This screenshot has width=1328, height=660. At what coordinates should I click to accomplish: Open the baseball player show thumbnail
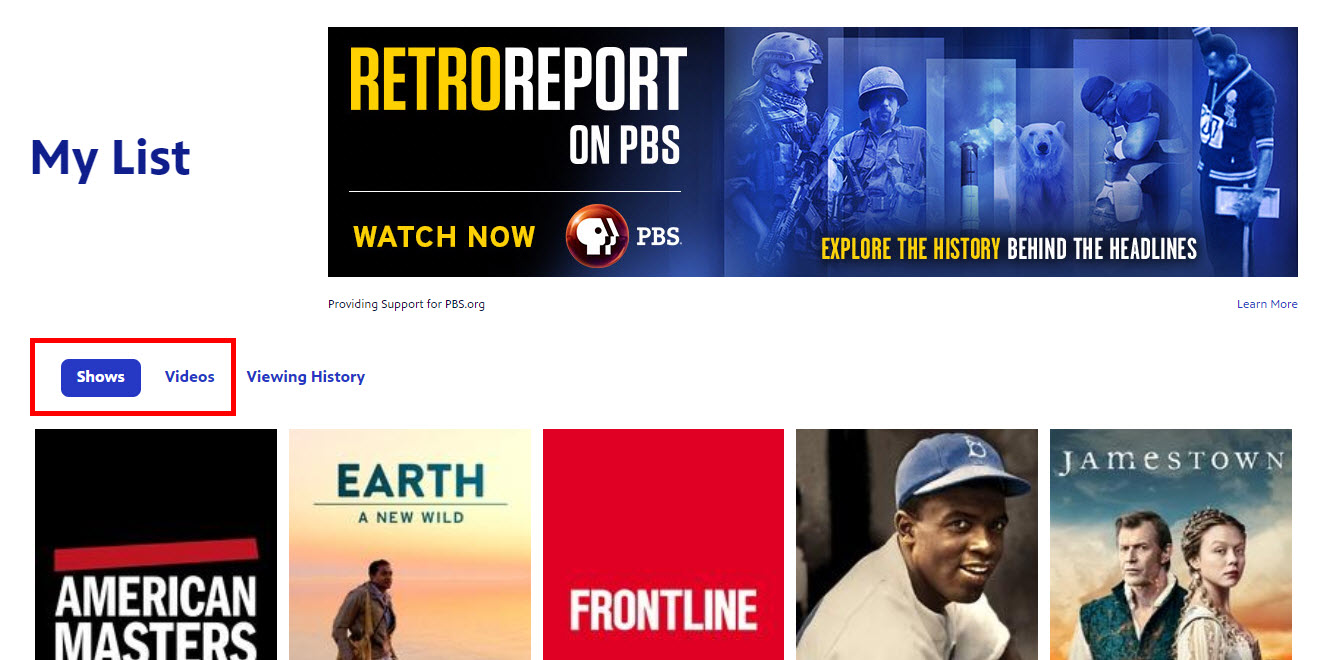pyautogui.click(x=917, y=545)
